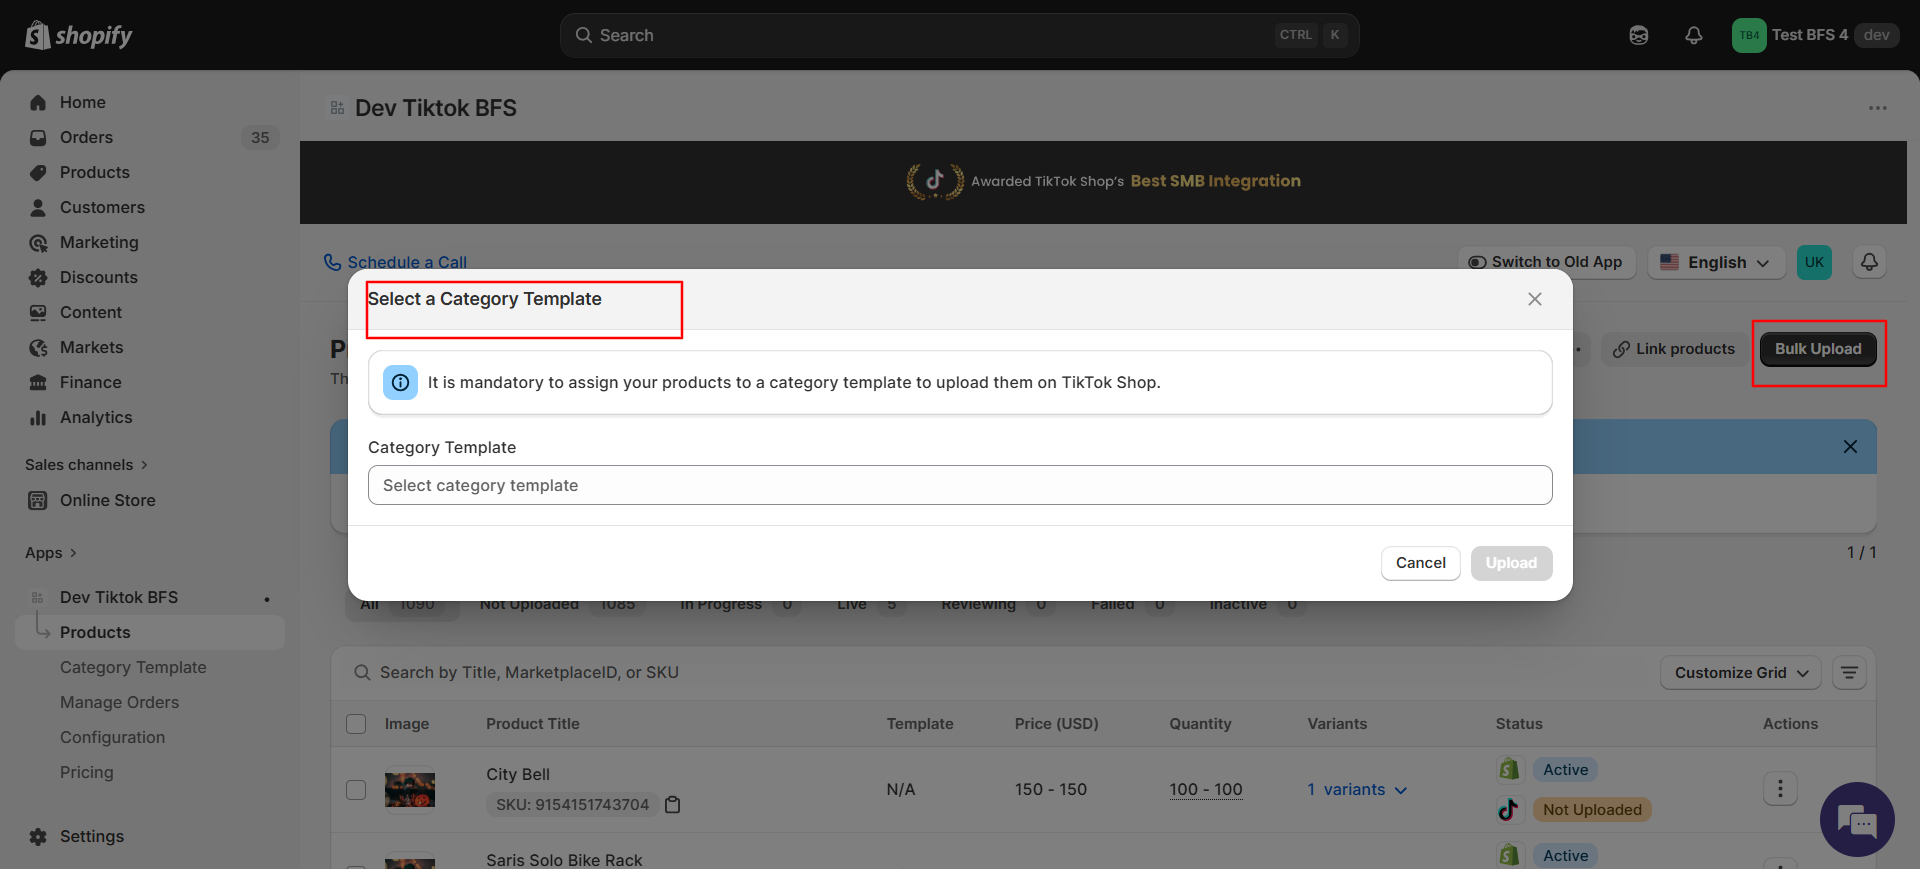Open Category Template in sidebar
Viewport: 1920px width, 869px height.
[133, 667]
